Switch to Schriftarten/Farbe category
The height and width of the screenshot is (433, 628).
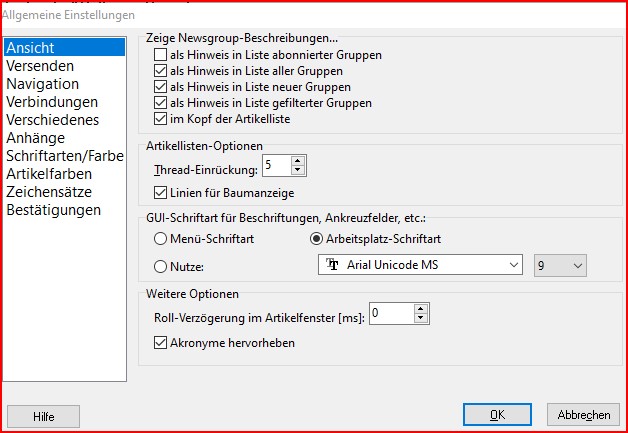click(x=64, y=156)
